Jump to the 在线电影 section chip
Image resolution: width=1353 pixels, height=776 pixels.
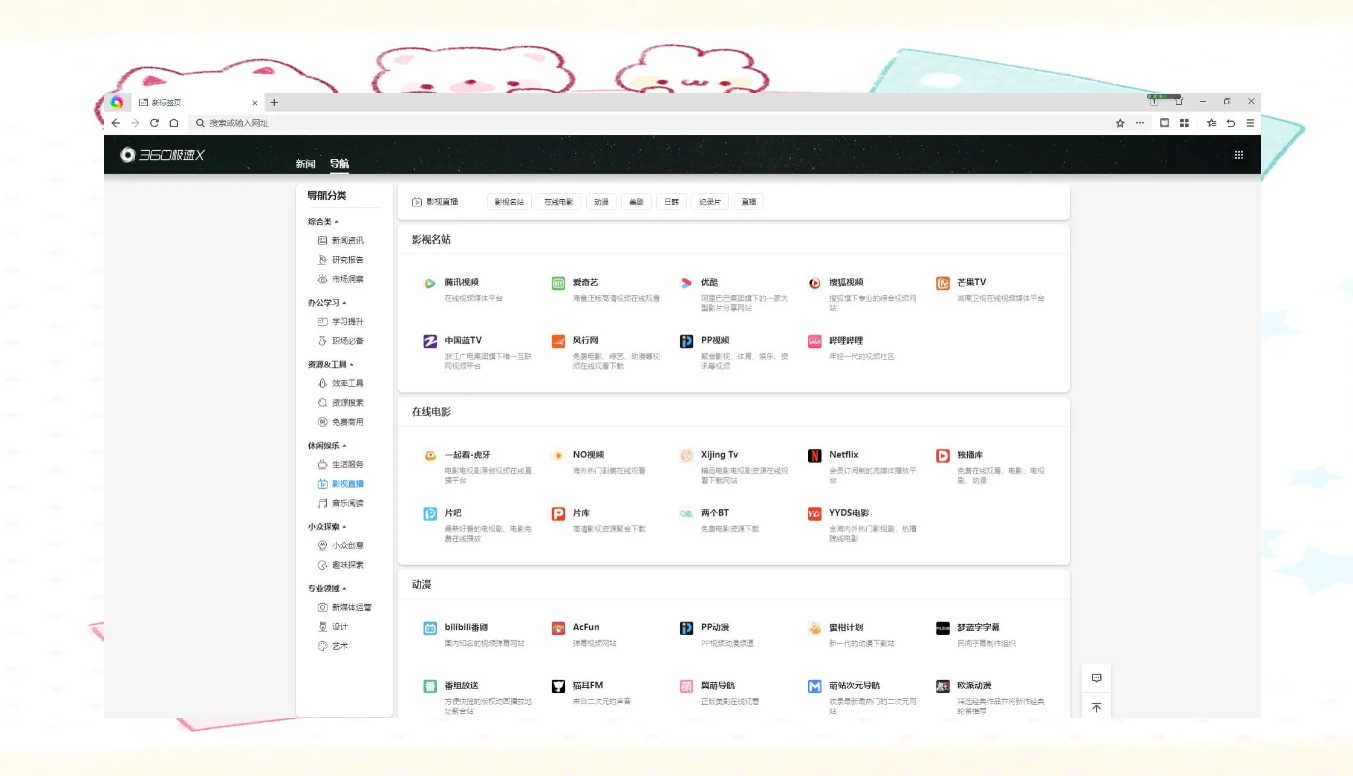coord(559,202)
